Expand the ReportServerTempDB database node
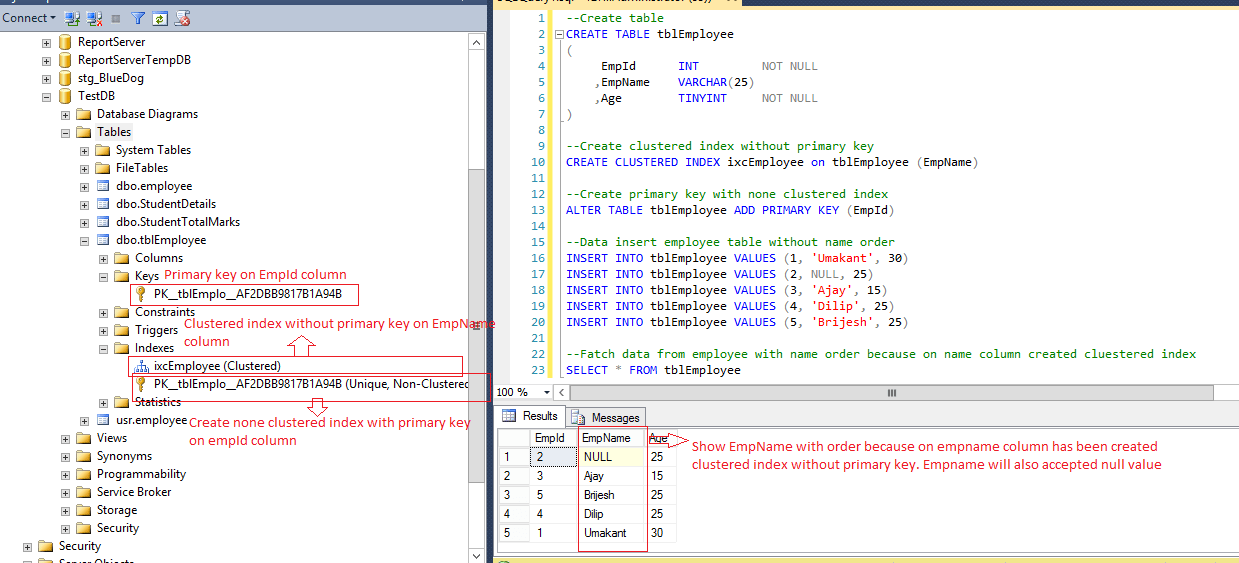Viewport: 1239px width, 563px height. pyautogui.click(x=46, y=60)
